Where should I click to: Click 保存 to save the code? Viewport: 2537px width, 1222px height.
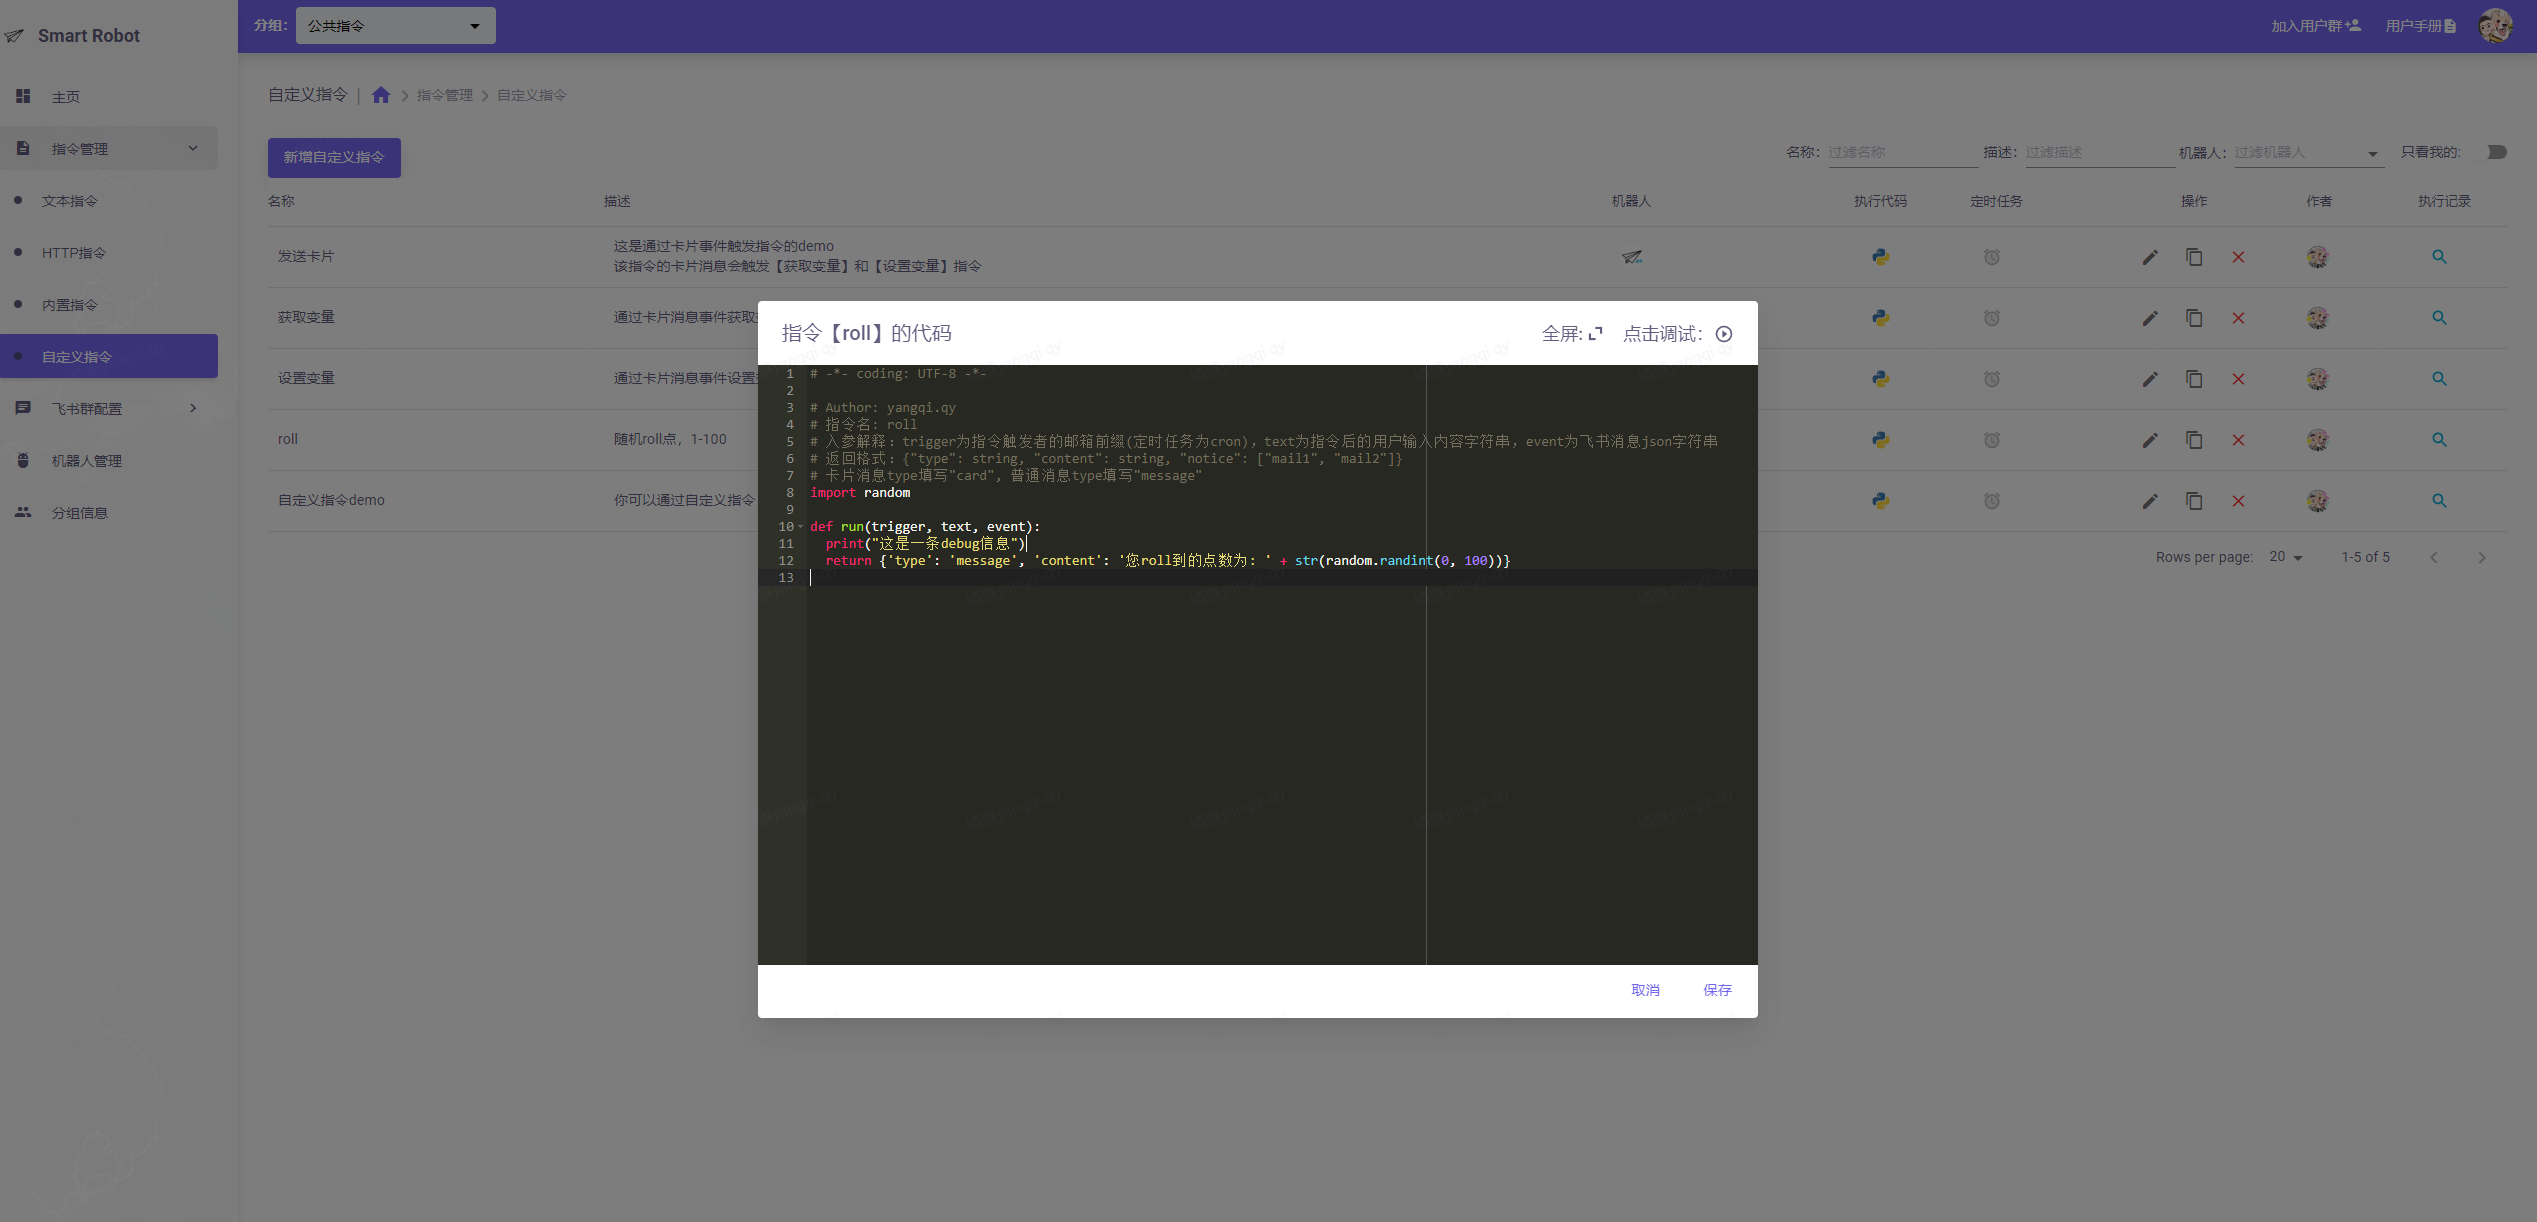1717,990
